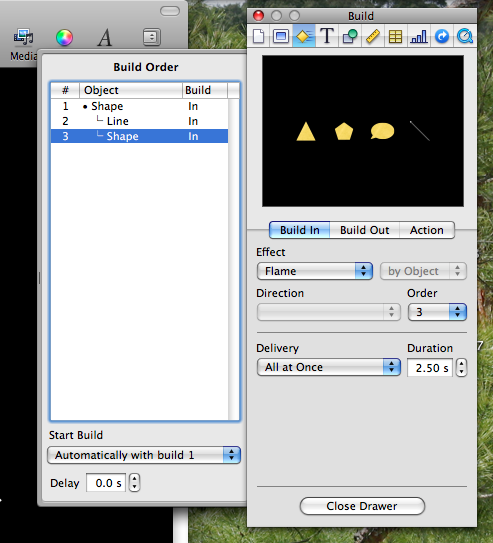Click the Delay stepper arrows

click(134, 483)
